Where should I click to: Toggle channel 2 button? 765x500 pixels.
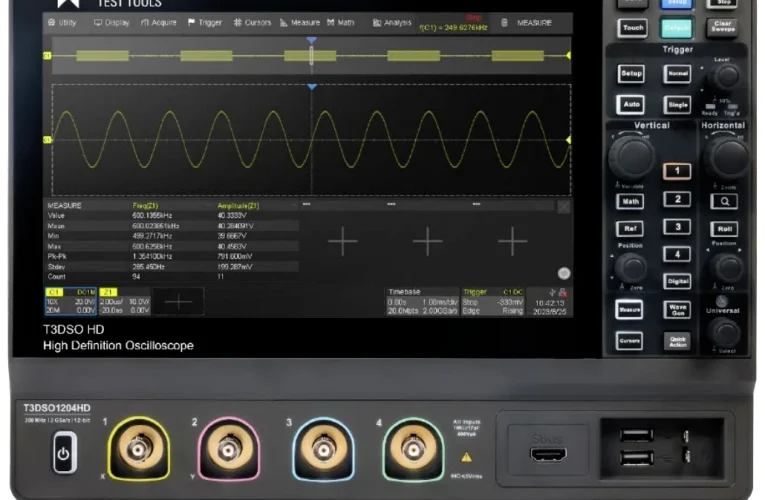(x=677, y=199)
